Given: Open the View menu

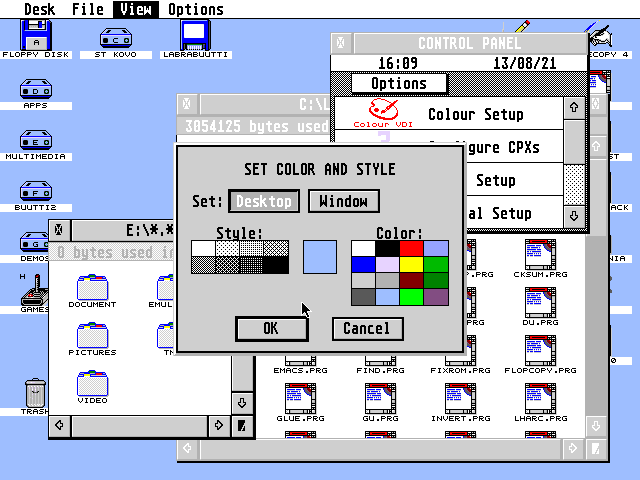Looking at the screenshot, I should click(x=136, y=9).
